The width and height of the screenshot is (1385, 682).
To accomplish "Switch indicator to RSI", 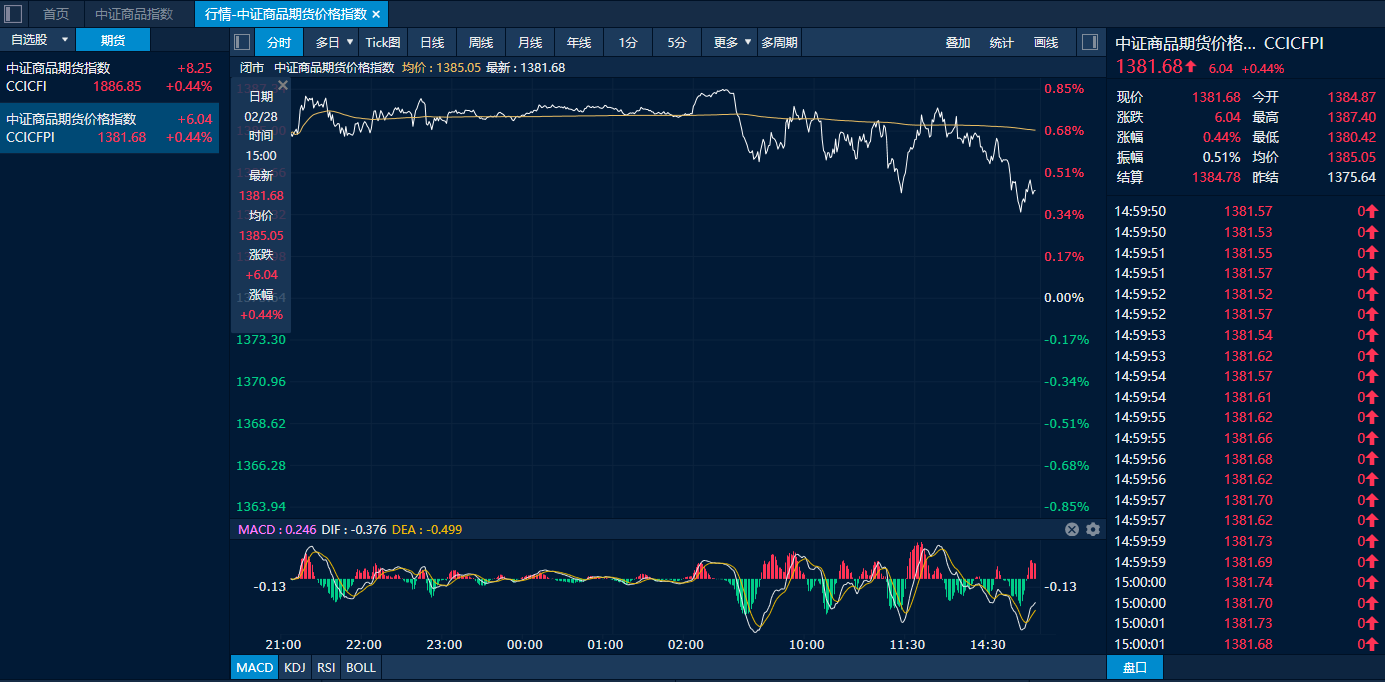I will click(326, 667).
